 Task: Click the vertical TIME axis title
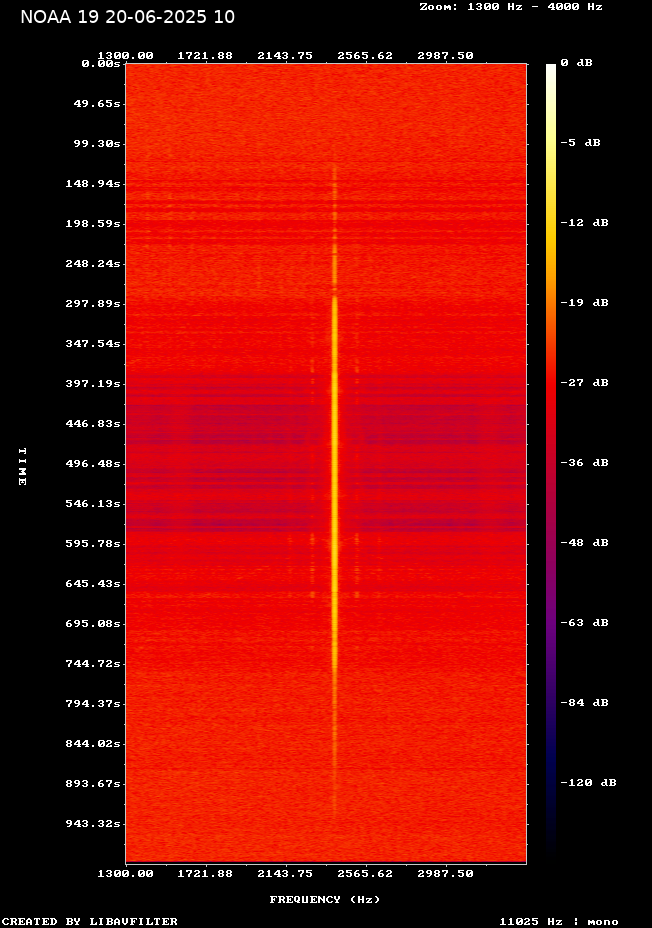click(x=21, y=466)
